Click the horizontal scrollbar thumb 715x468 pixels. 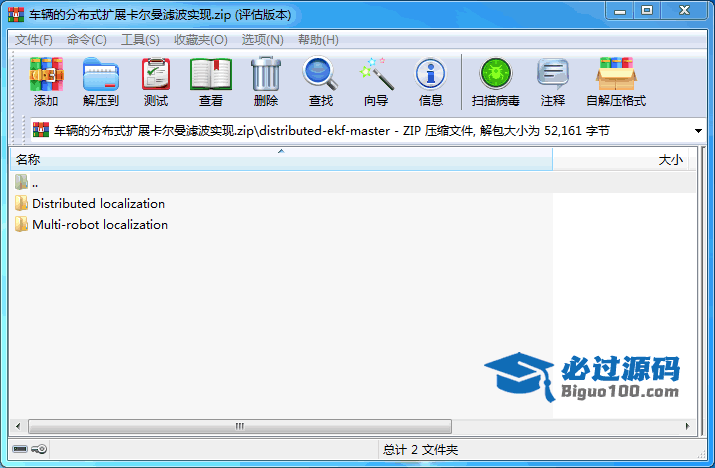(x=240, y=426)
